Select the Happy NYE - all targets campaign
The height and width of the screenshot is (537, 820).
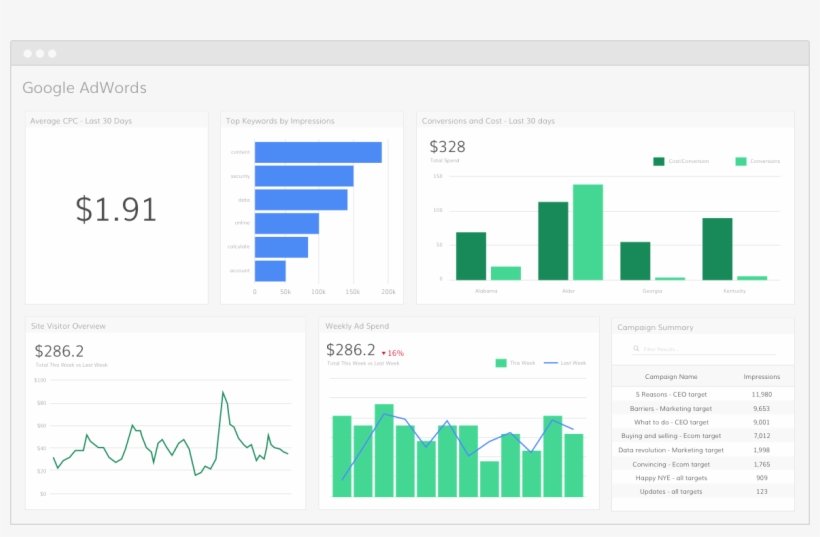[x=672, y=477]
